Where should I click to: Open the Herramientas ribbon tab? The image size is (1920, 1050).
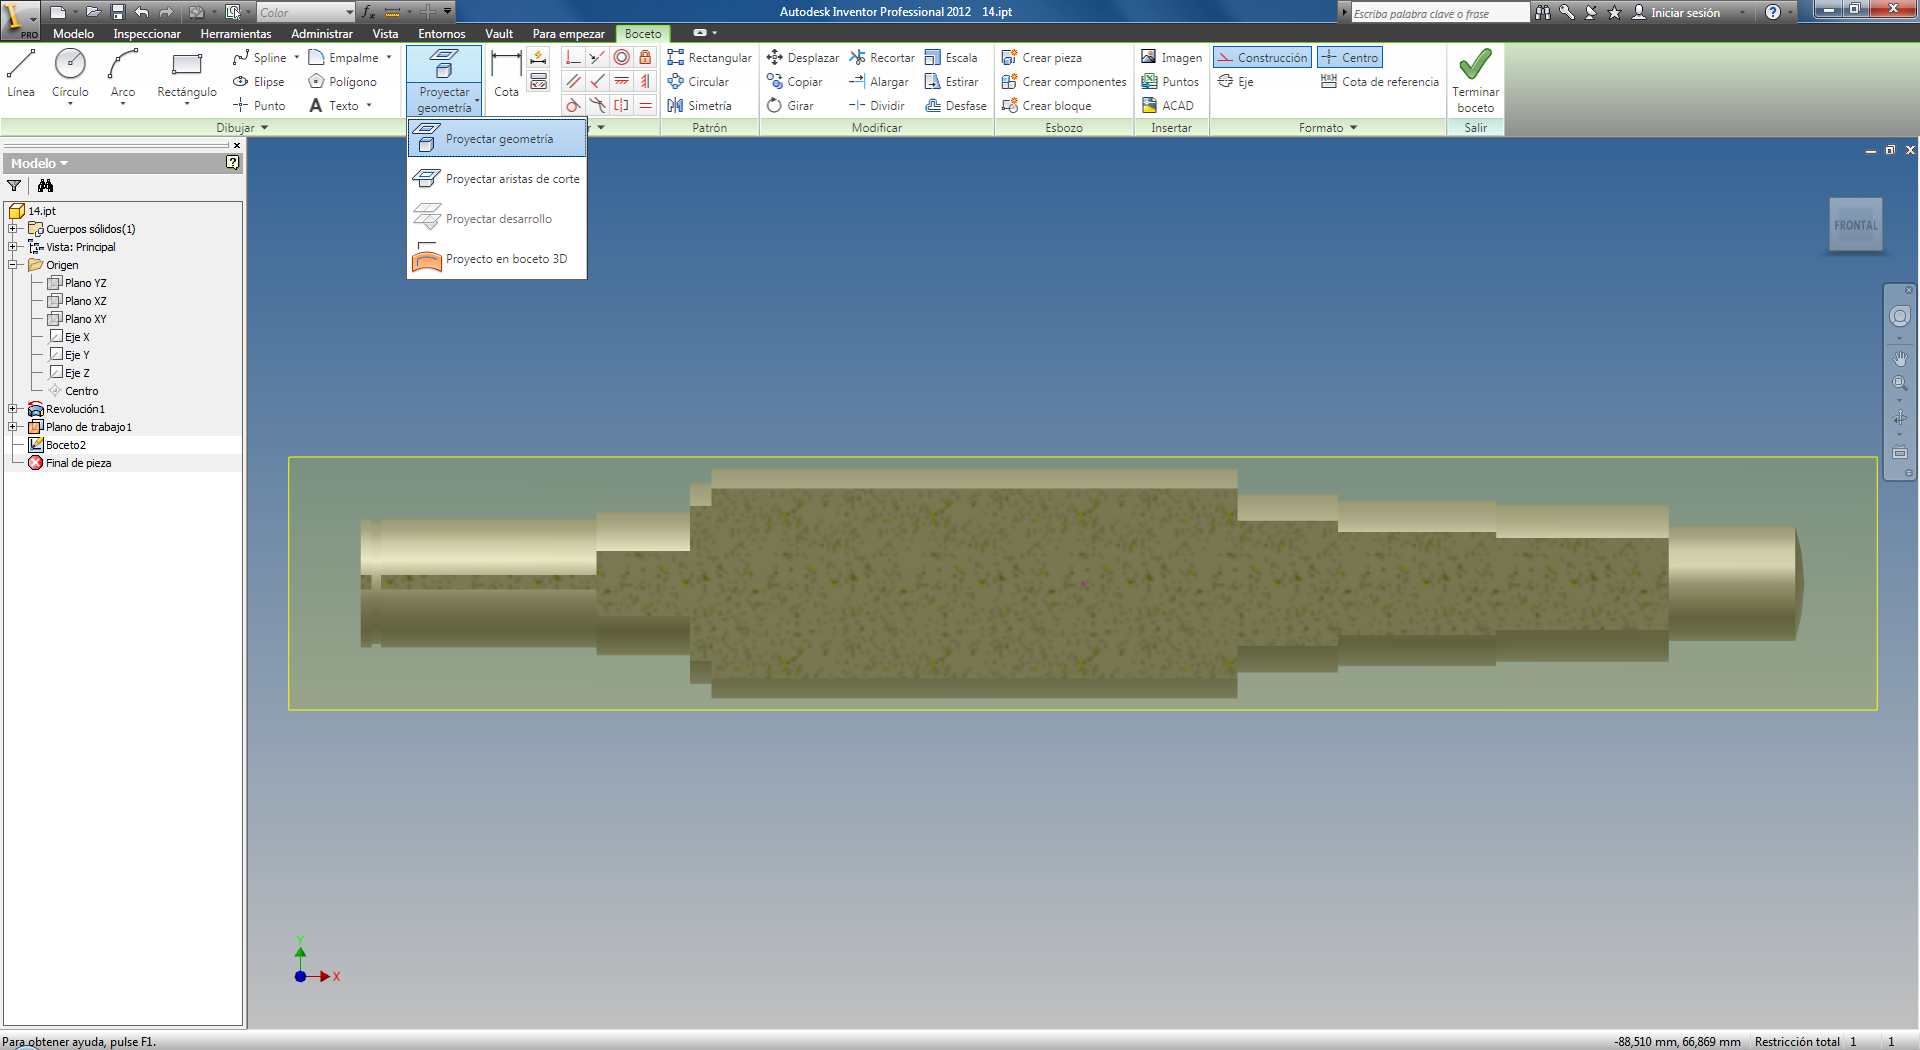pos(236,34)
